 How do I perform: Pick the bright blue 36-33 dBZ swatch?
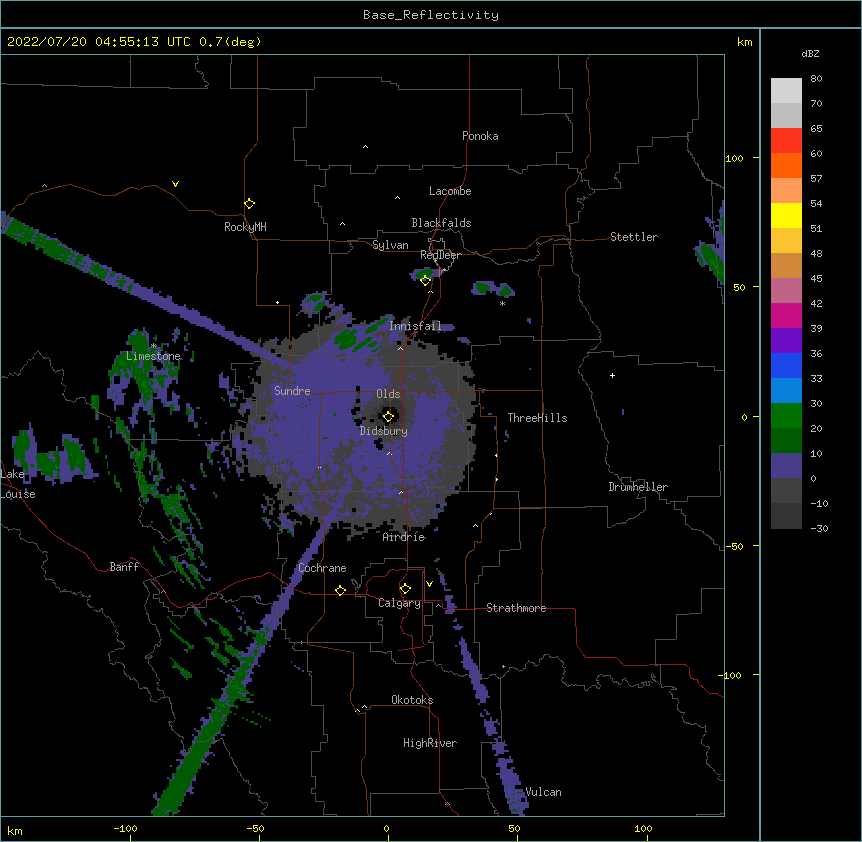[786, 365]
